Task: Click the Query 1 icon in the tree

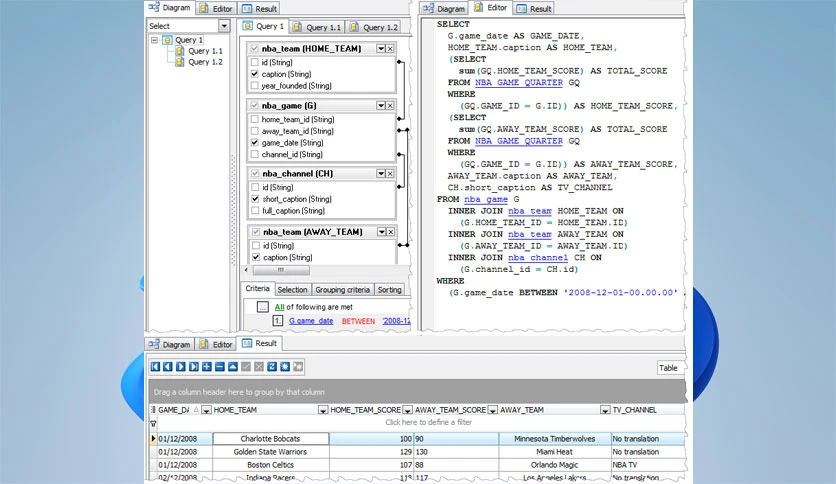Action: pos(167,40)
